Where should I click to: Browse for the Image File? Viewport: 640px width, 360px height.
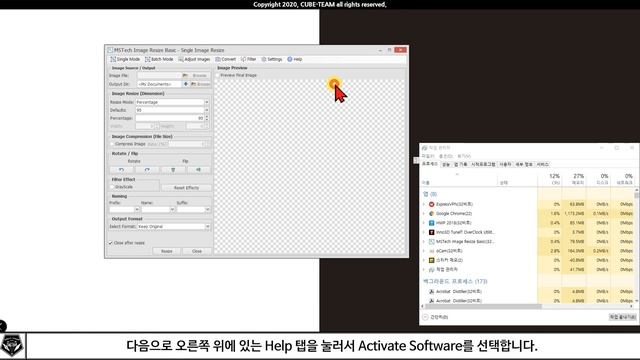tap(196, 76)
